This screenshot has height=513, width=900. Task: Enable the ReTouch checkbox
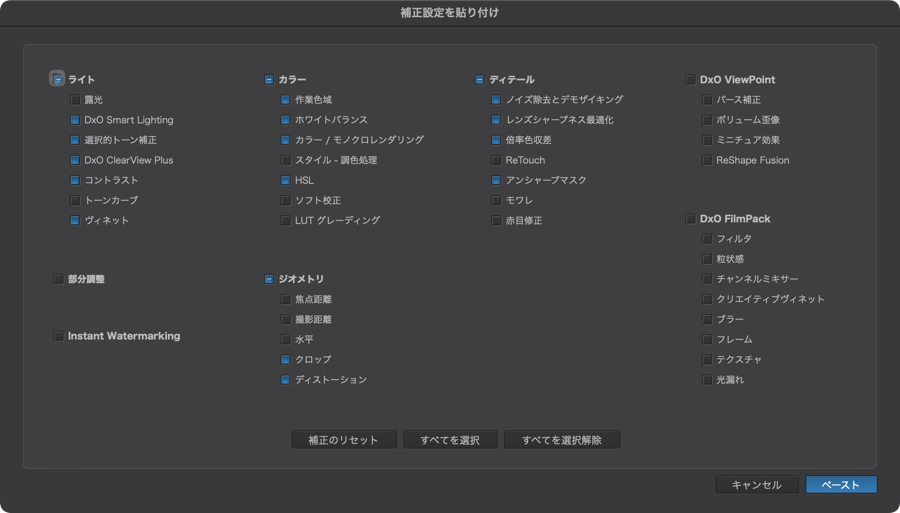[x=496, y=160]
